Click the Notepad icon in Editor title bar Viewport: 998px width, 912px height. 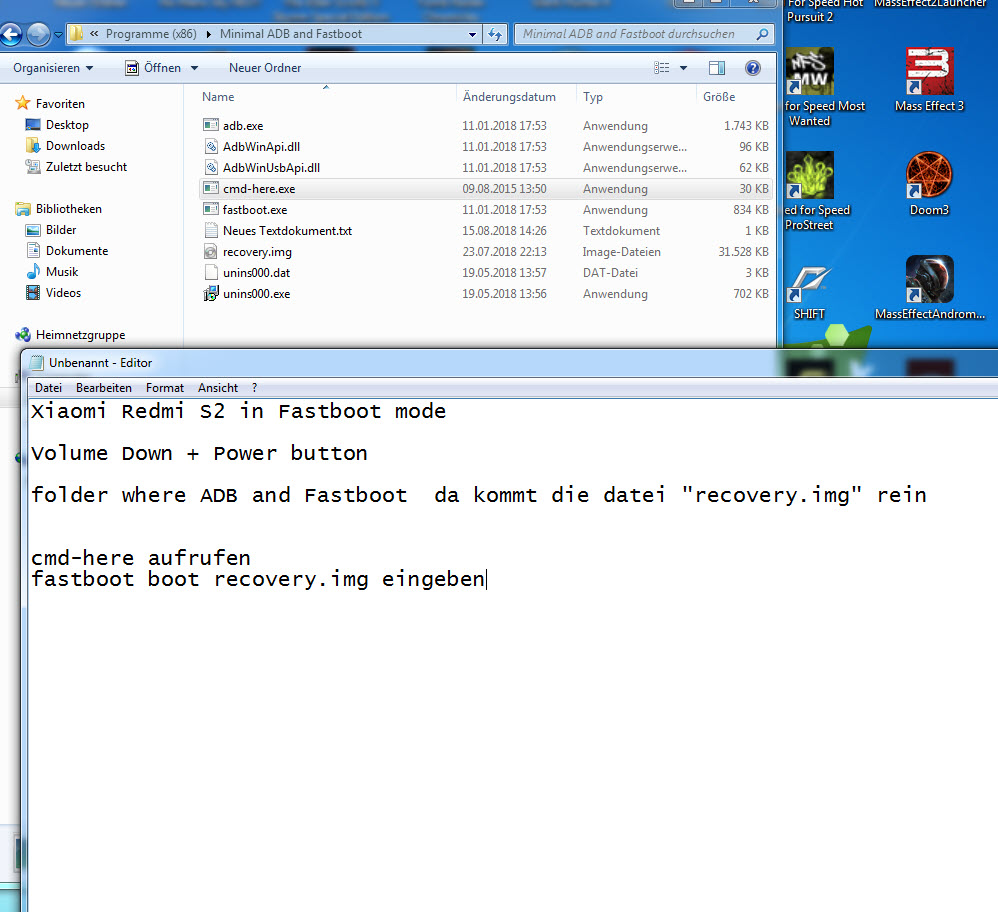tap(36, 363)
